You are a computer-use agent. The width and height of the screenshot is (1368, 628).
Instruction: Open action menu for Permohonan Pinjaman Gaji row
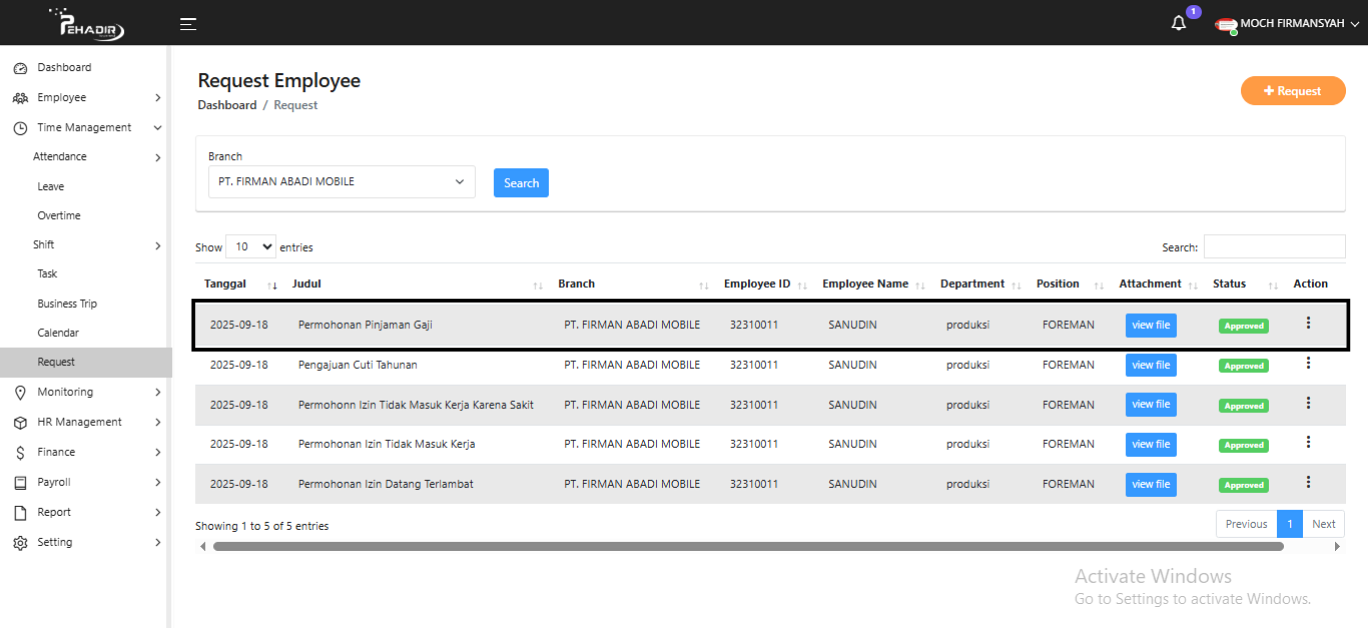click(x=1308, y=323)
